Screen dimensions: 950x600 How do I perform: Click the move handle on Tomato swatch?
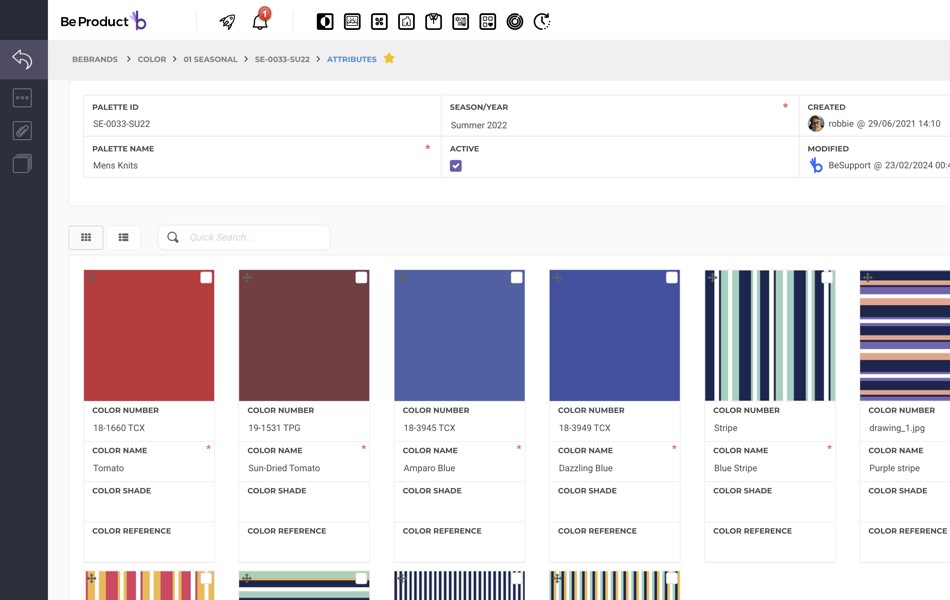(x=92, y=278)
